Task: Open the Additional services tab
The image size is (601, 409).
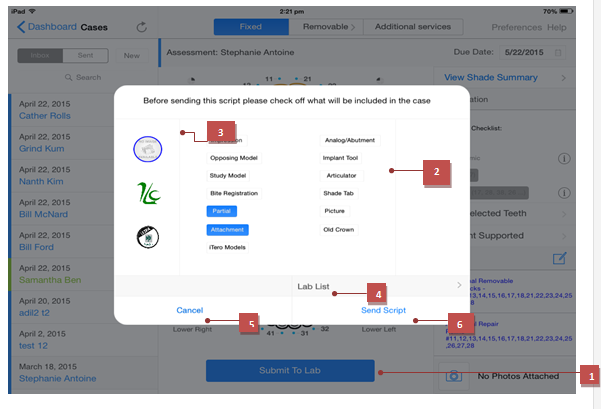Action: pyautogui.click(x=413, y=27)
